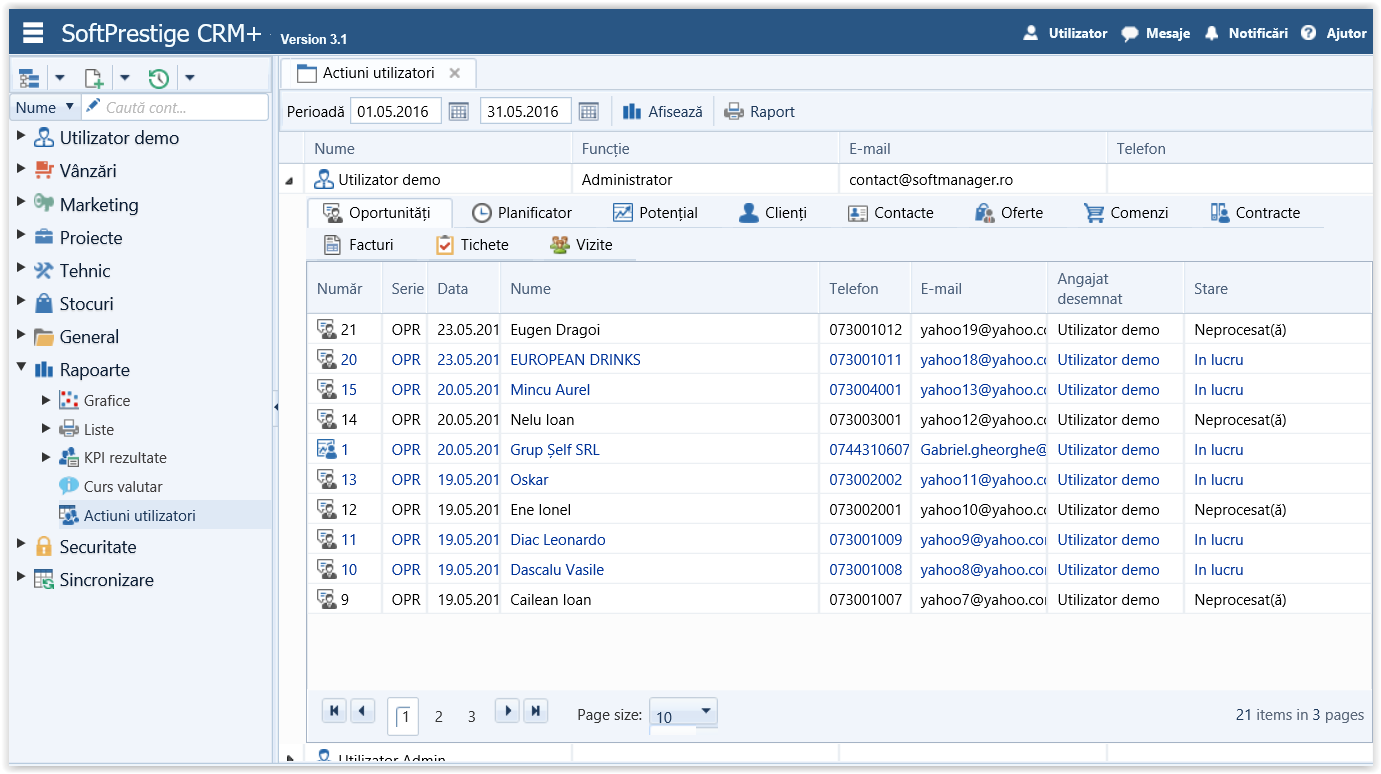Viewport: 1381px width, 774px height.
Task: Select Tehnic in the sidebar
Action: click(85, 271)
